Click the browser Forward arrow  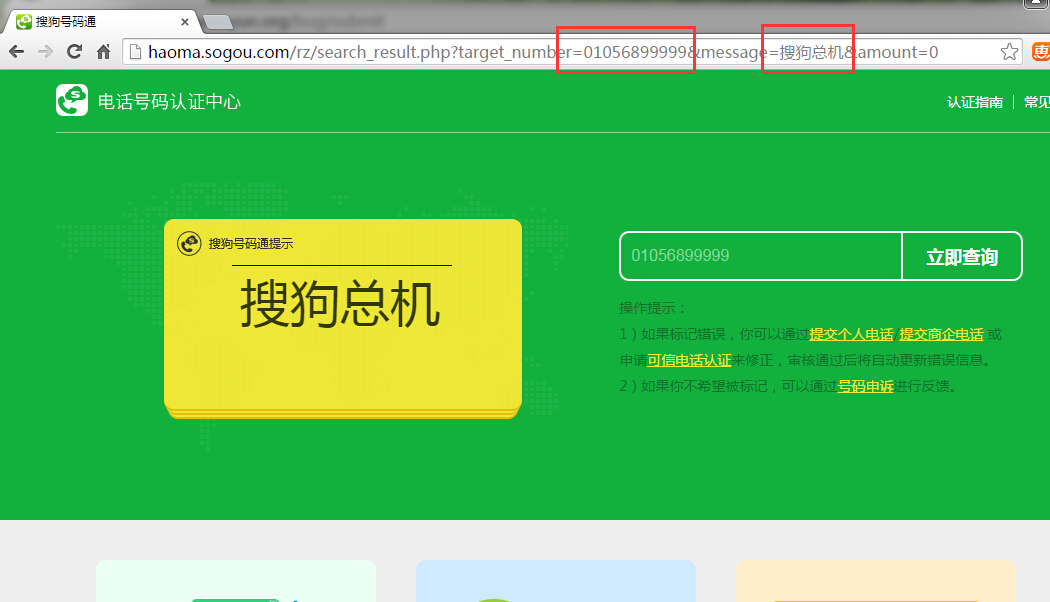tap(46, 52)
